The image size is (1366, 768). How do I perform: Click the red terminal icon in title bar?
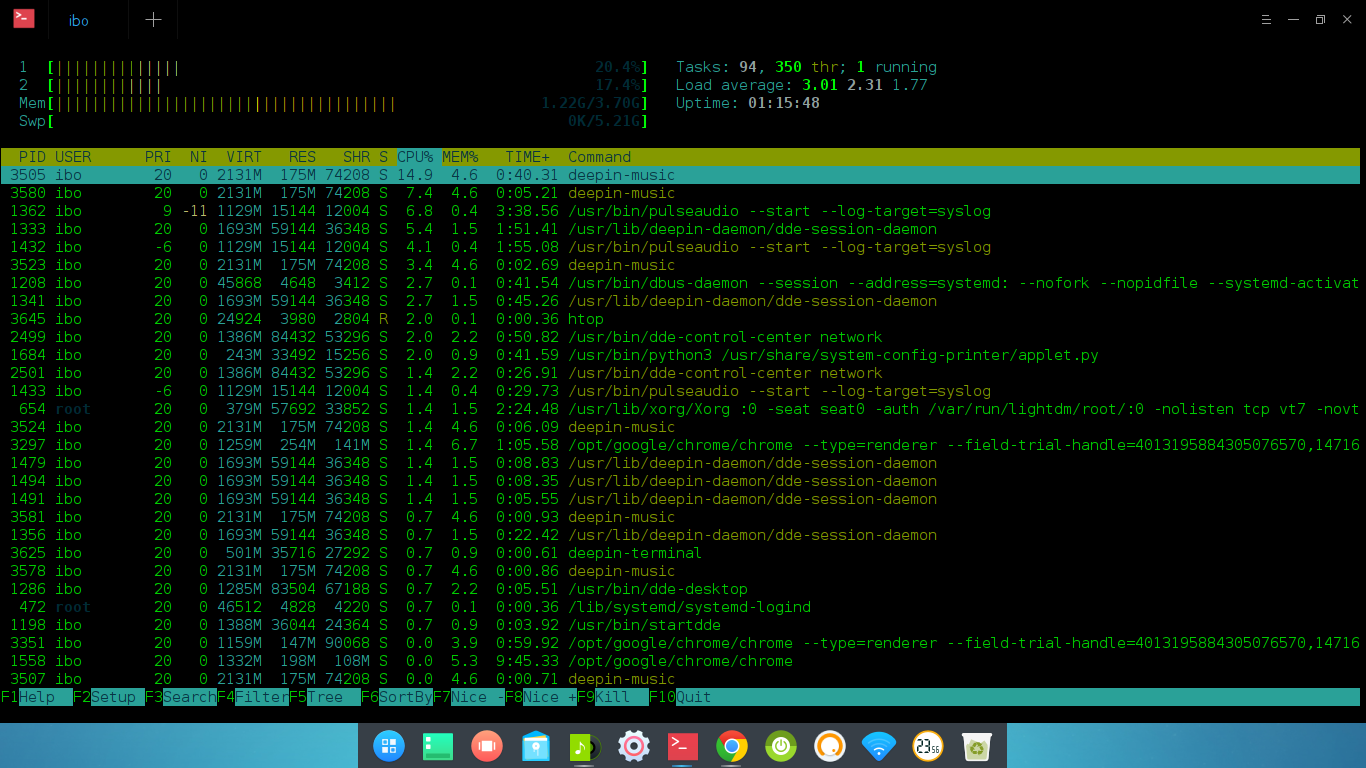(x=23, y=19)
